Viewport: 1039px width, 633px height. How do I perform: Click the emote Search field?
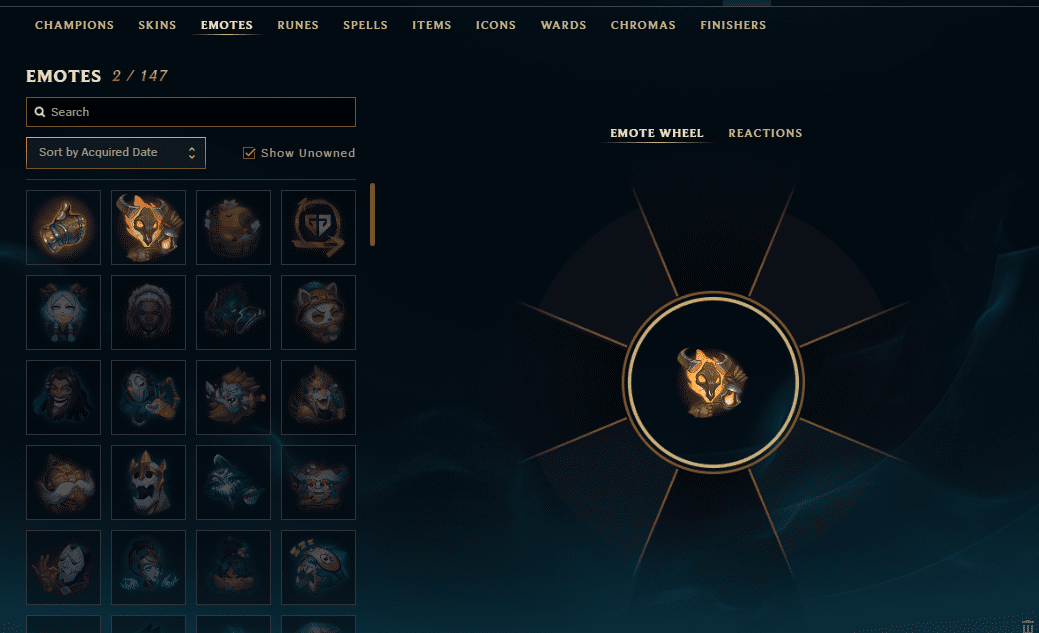pos(191,112)
